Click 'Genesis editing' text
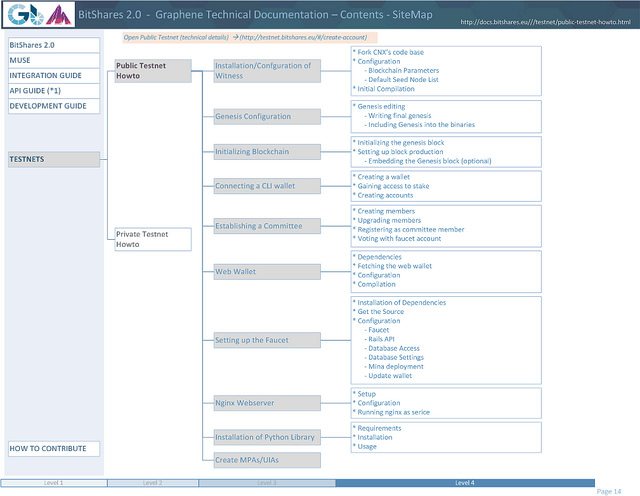 coord(381,107)
